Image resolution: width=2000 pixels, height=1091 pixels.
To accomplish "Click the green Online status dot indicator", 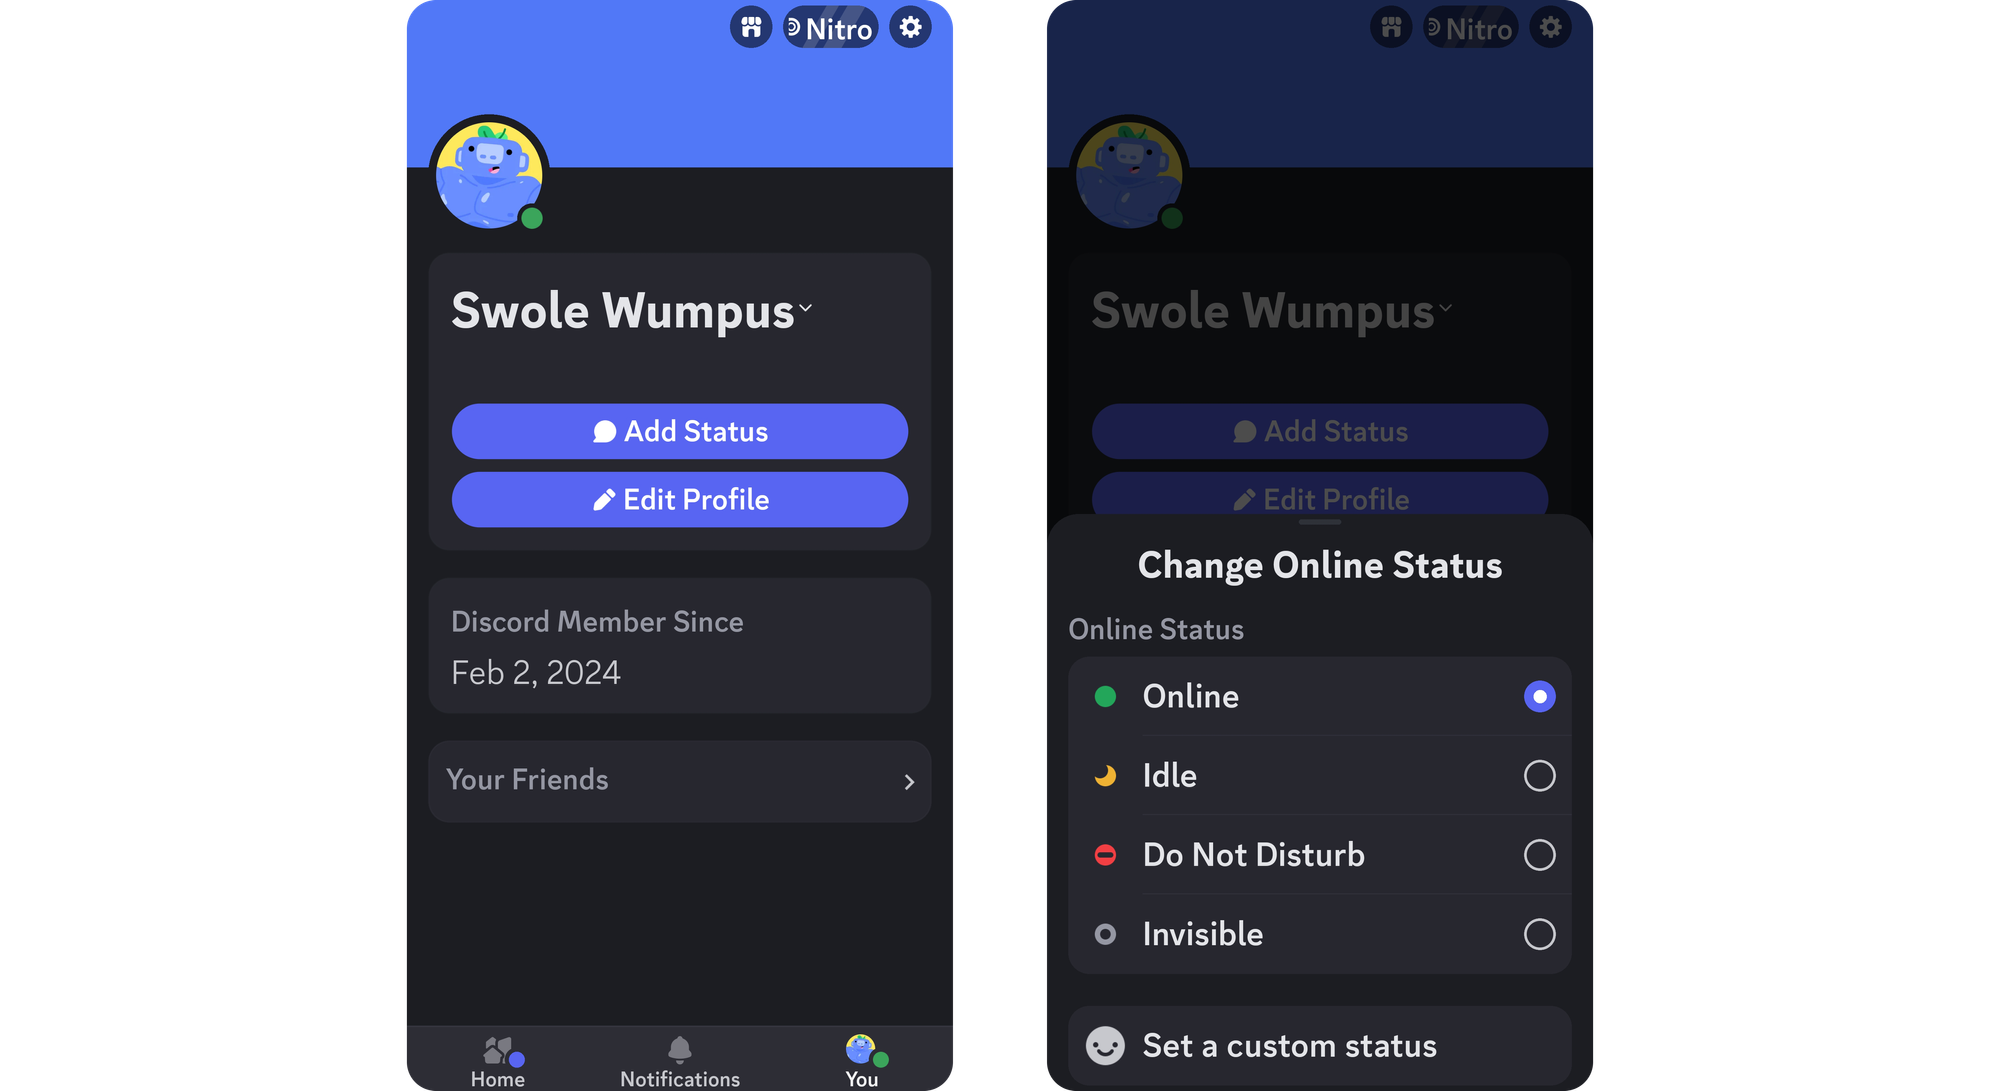I will [x=1105, y=696].
